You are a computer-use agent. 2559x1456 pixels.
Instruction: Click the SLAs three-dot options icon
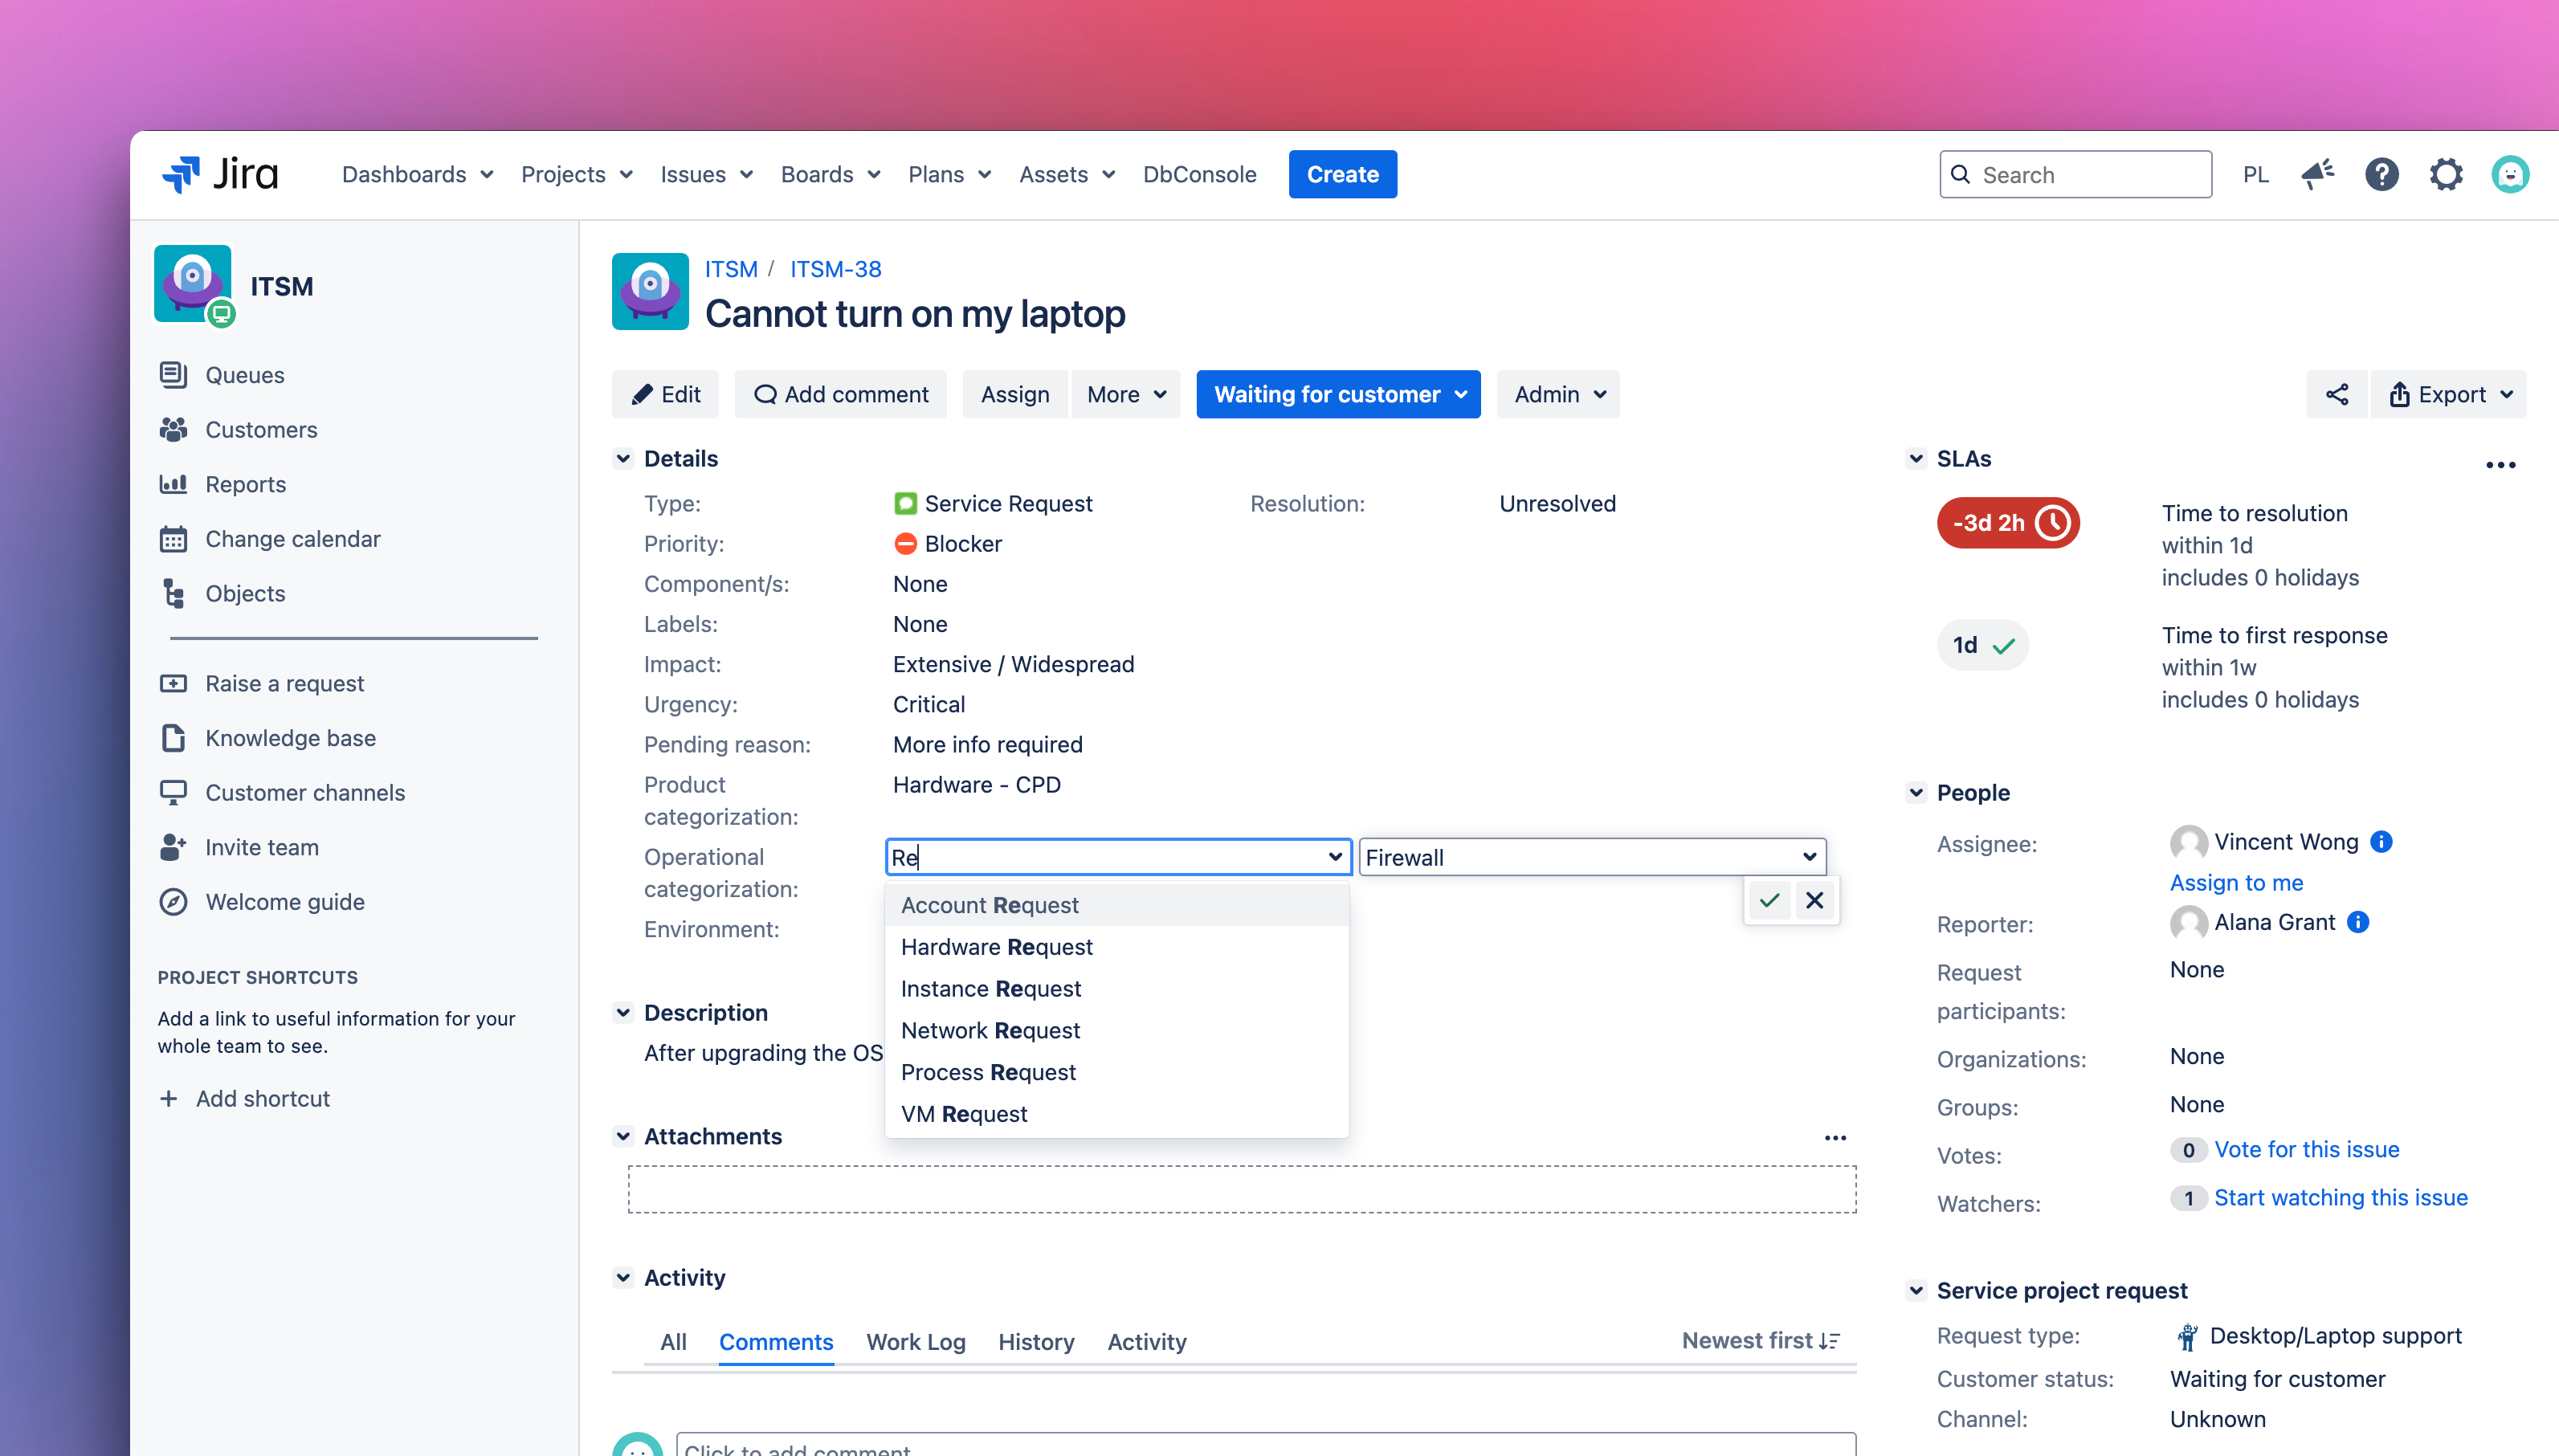coord(2500,464)
